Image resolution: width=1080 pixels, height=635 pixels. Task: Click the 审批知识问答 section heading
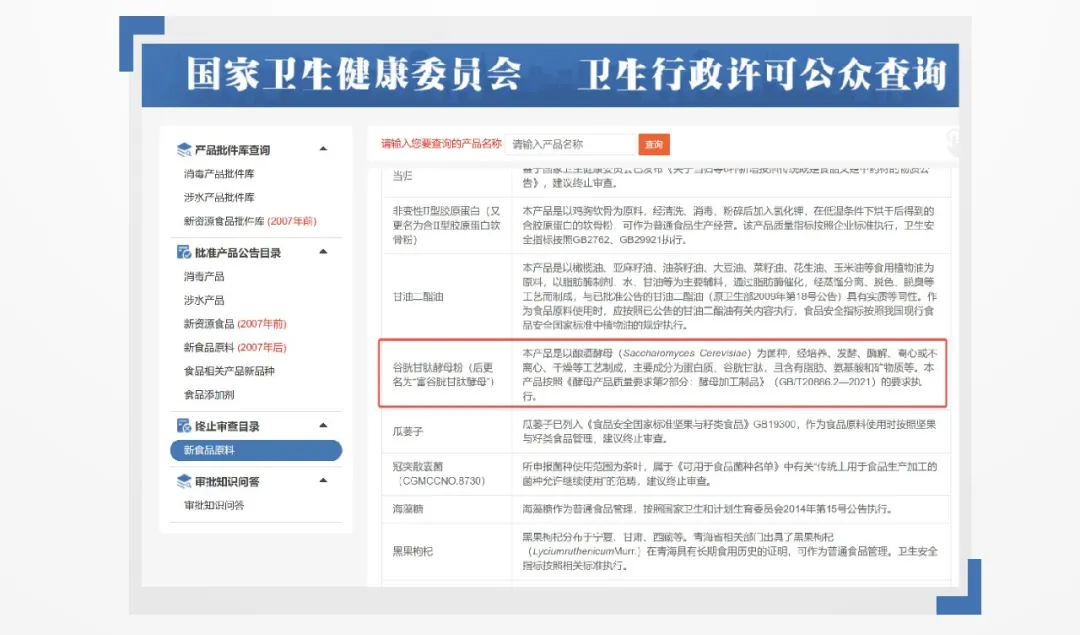coord(227,481)
